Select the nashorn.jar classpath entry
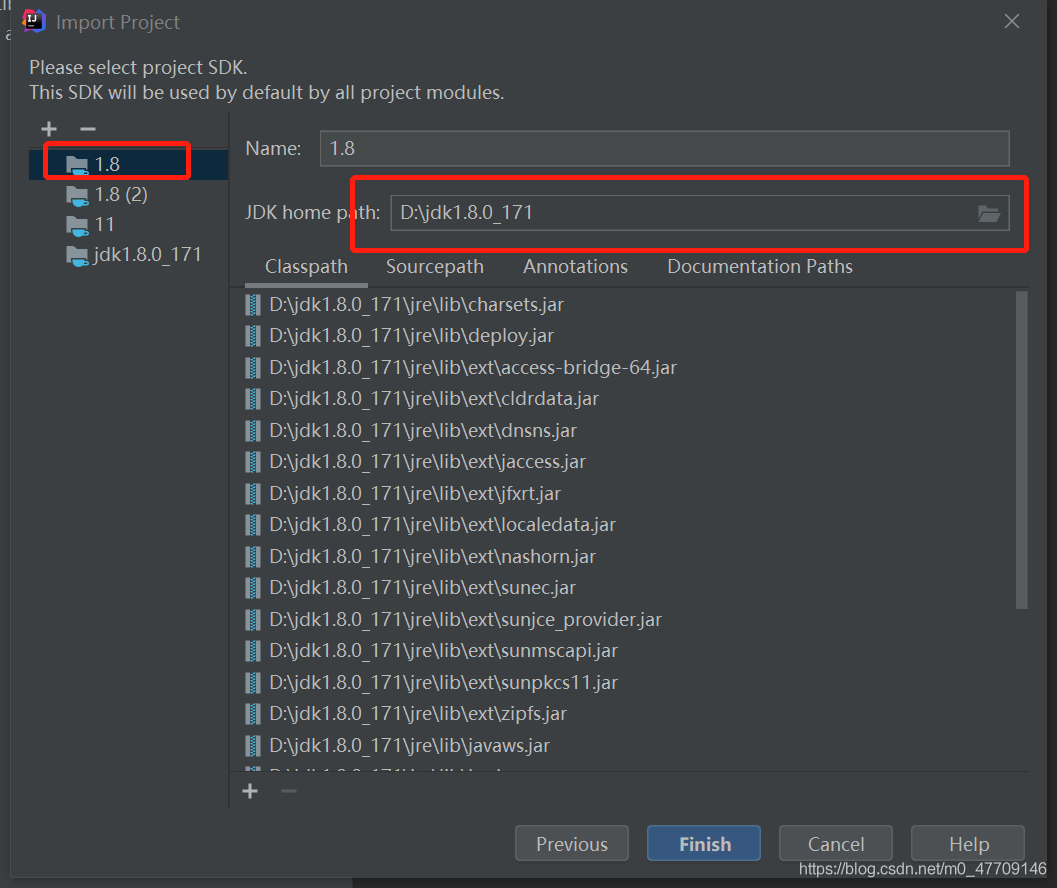Image resolution: width=1057 pixels, height=888 pixels. [432, 556]
